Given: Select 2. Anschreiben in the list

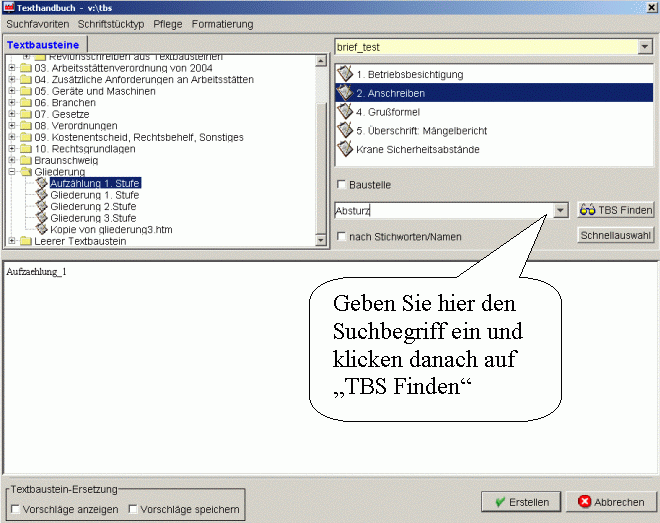Looking at the screenshot, I should coord(494,93).
